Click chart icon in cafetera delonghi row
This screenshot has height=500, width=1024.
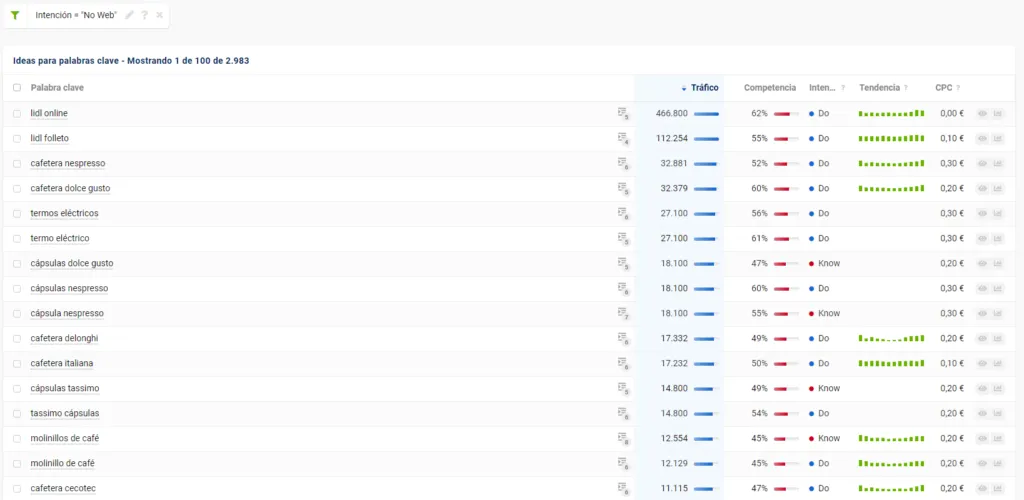tap(997, 338)
